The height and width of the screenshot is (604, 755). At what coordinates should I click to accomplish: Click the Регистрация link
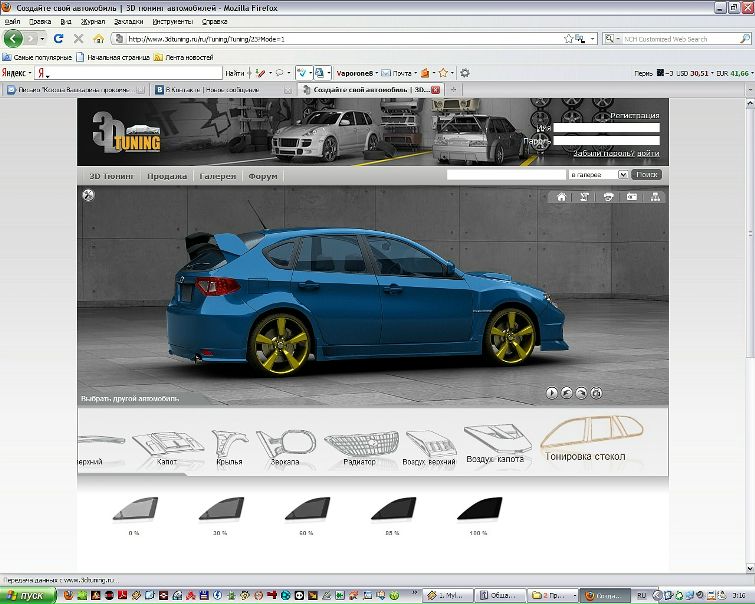pos(635,116)
